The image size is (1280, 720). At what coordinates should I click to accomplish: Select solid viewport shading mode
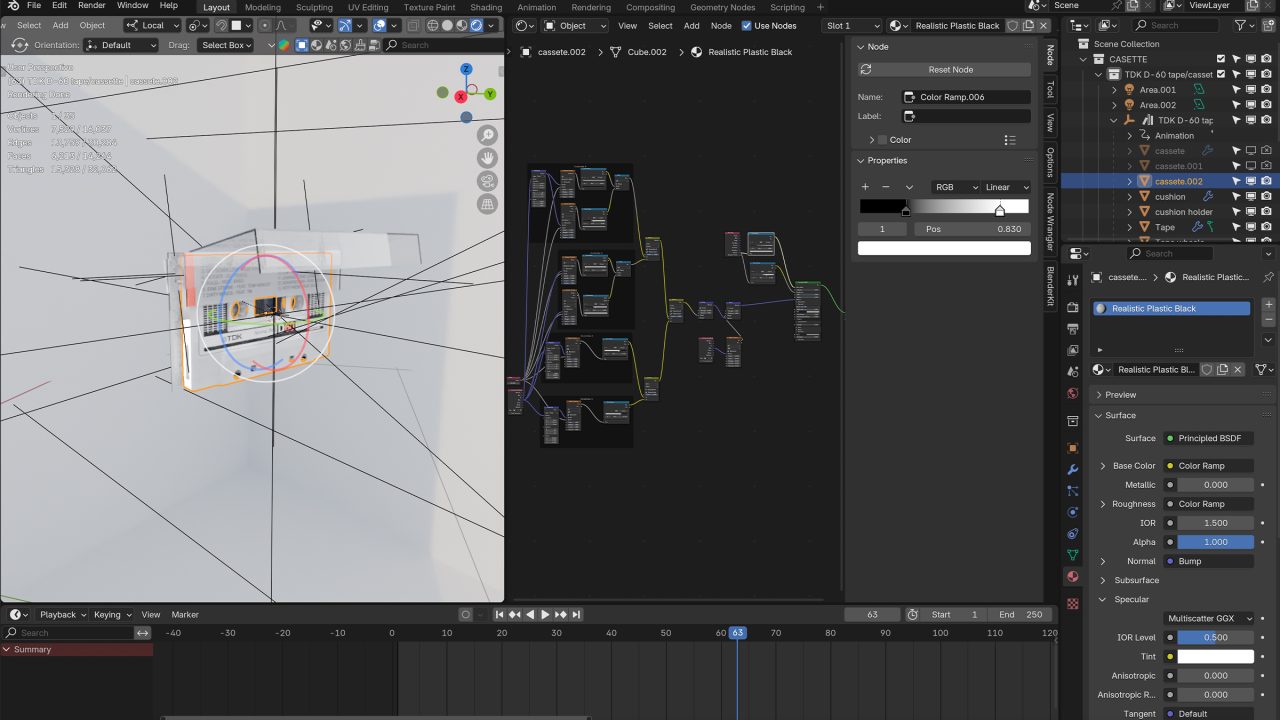[447, 25]
